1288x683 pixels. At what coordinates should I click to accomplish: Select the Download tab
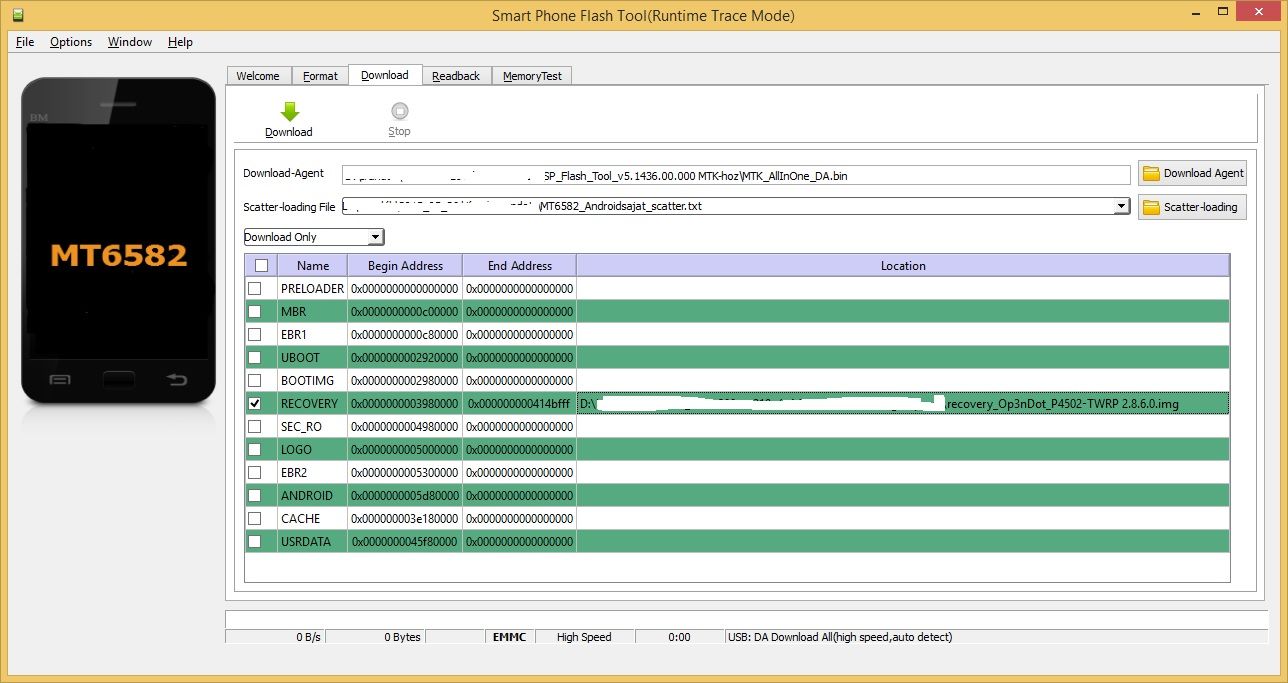tap(385, 75)
